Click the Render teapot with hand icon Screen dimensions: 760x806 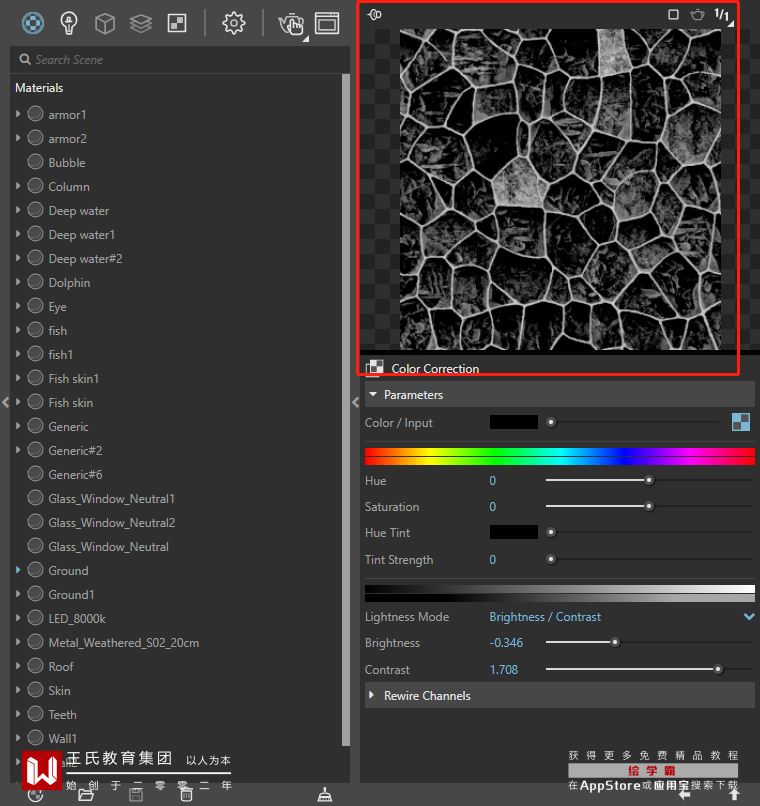click(290, 23)
